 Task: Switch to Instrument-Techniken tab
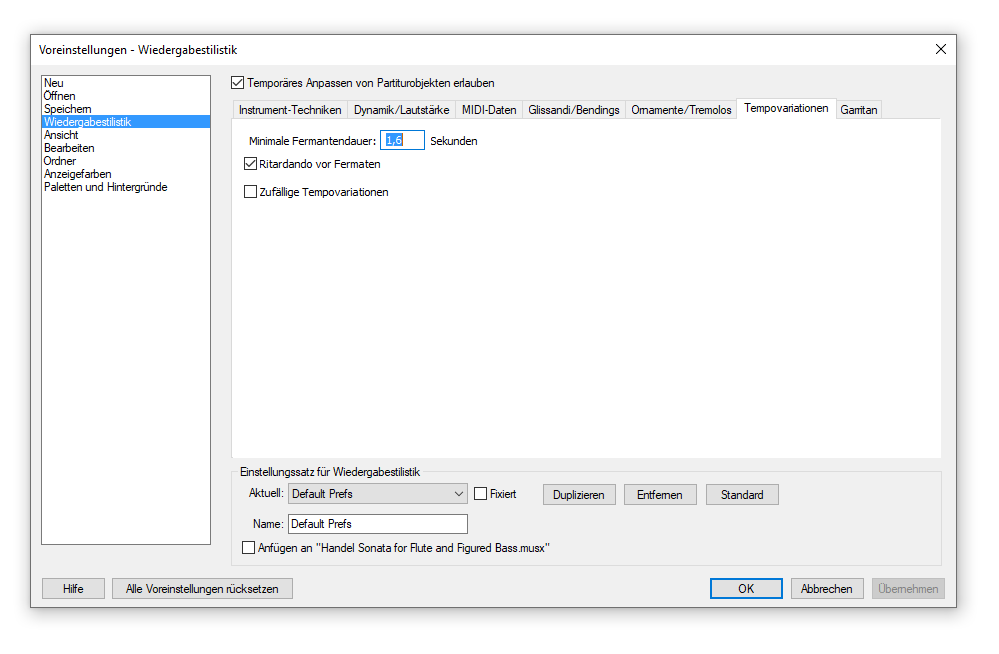click(290, 110)
